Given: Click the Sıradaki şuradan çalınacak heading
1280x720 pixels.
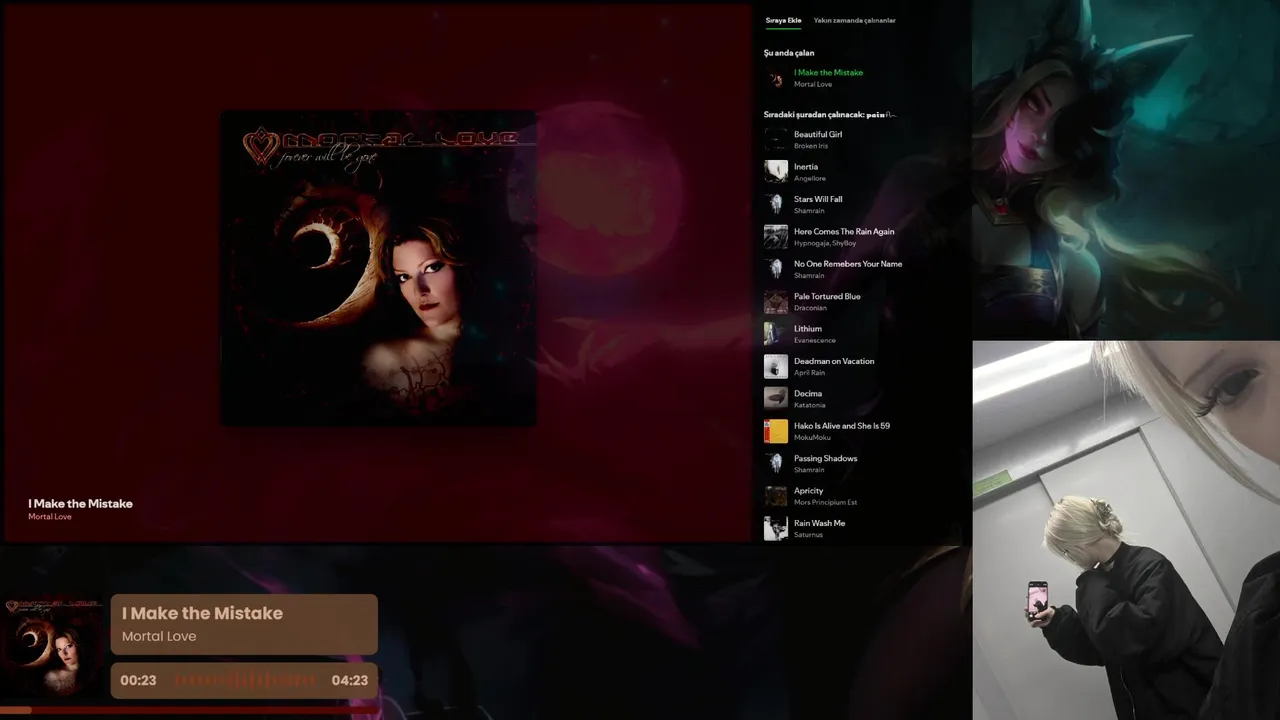Looking at the screenshot, I should pos(830,115).
